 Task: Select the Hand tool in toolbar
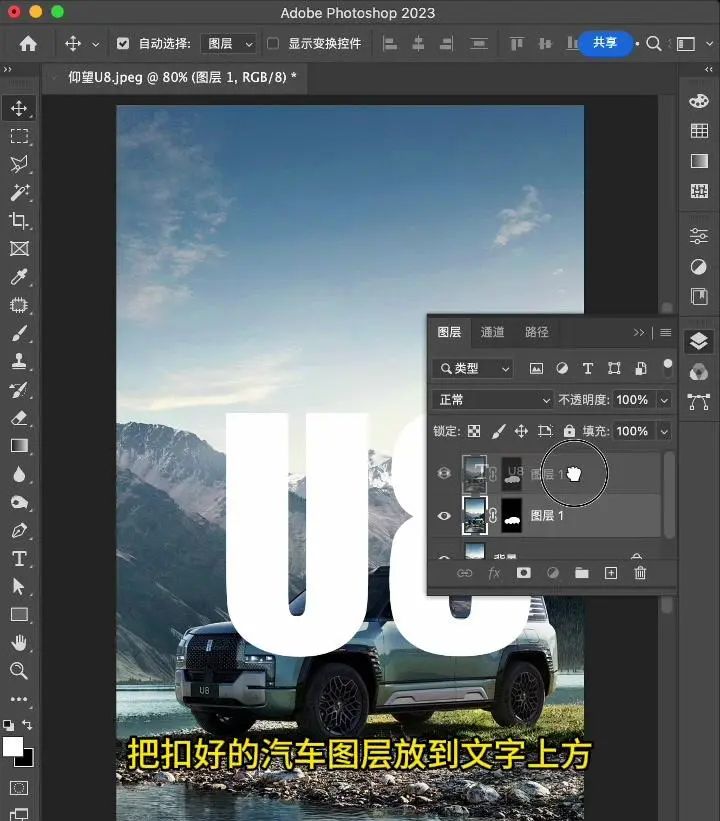pyautogui.click(x=19, y=642)
